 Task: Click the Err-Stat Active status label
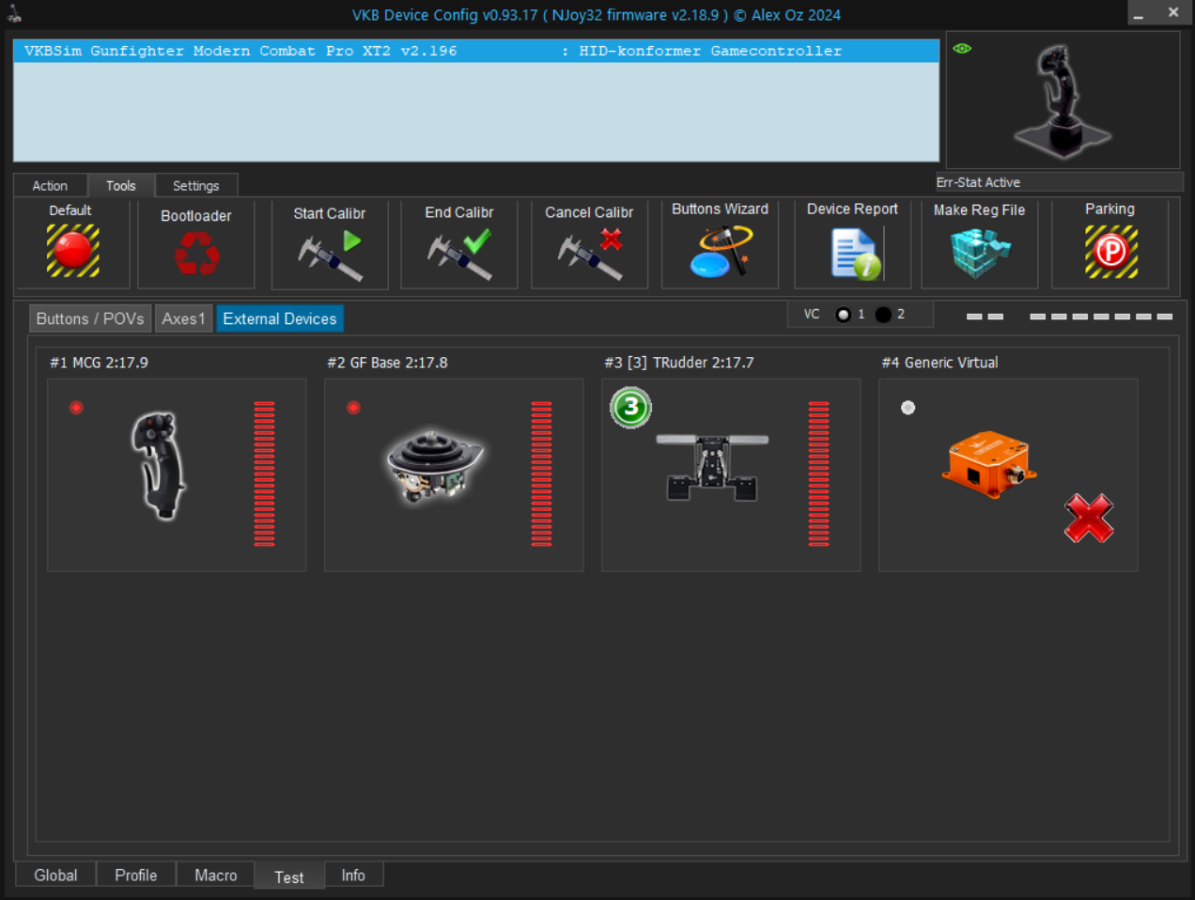pyautogui.click(x=978, y=182)
